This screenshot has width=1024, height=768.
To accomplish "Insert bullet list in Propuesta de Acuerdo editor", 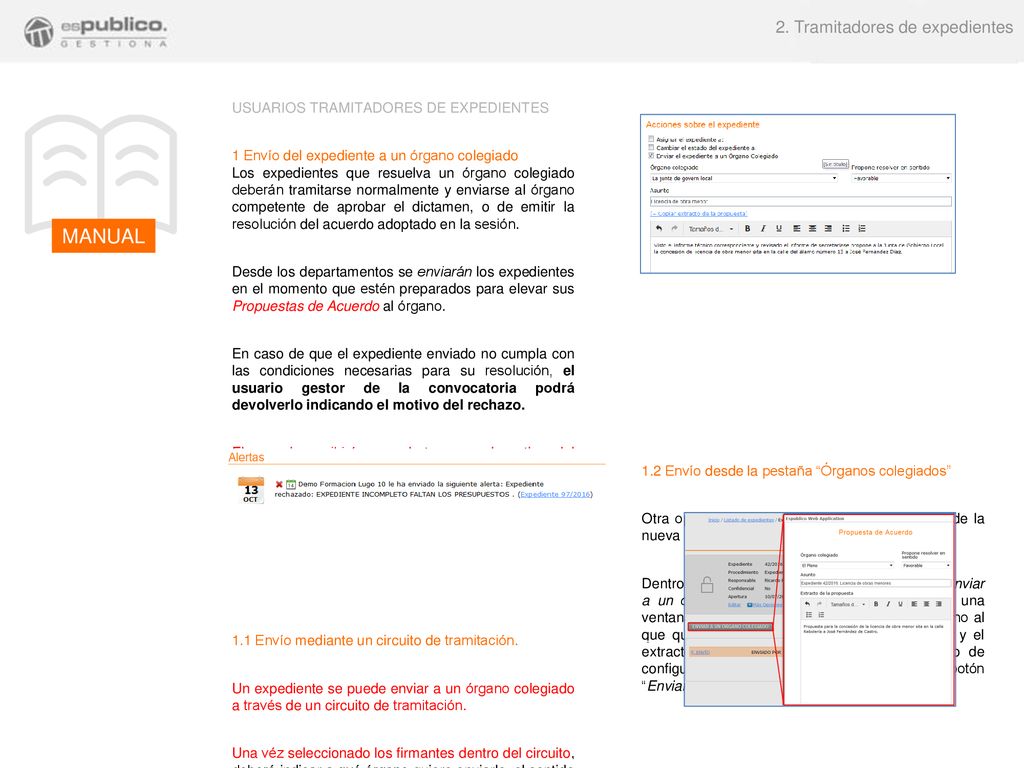I will (x=808, y=615).
